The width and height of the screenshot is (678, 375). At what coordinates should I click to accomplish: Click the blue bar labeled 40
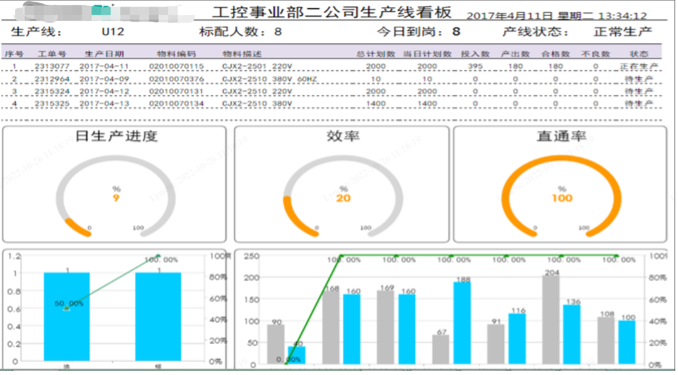[x=297, y=355]
